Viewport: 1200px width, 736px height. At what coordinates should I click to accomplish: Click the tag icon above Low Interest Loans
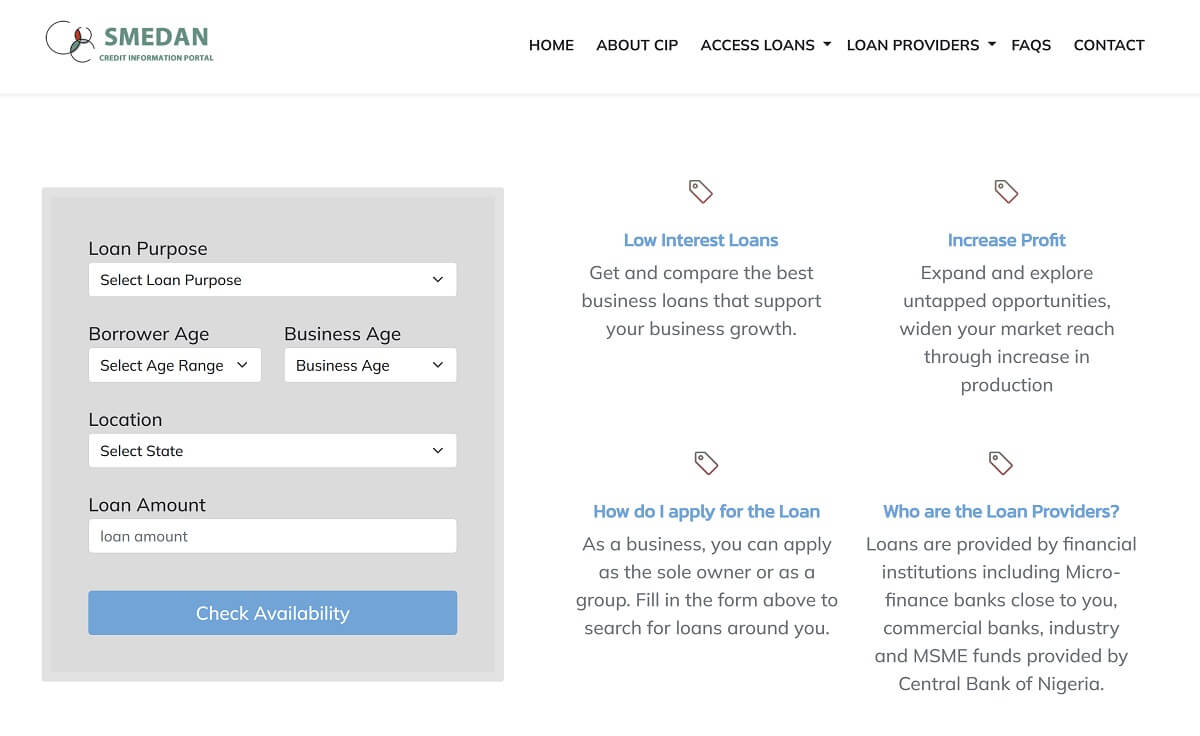(701, 191)
